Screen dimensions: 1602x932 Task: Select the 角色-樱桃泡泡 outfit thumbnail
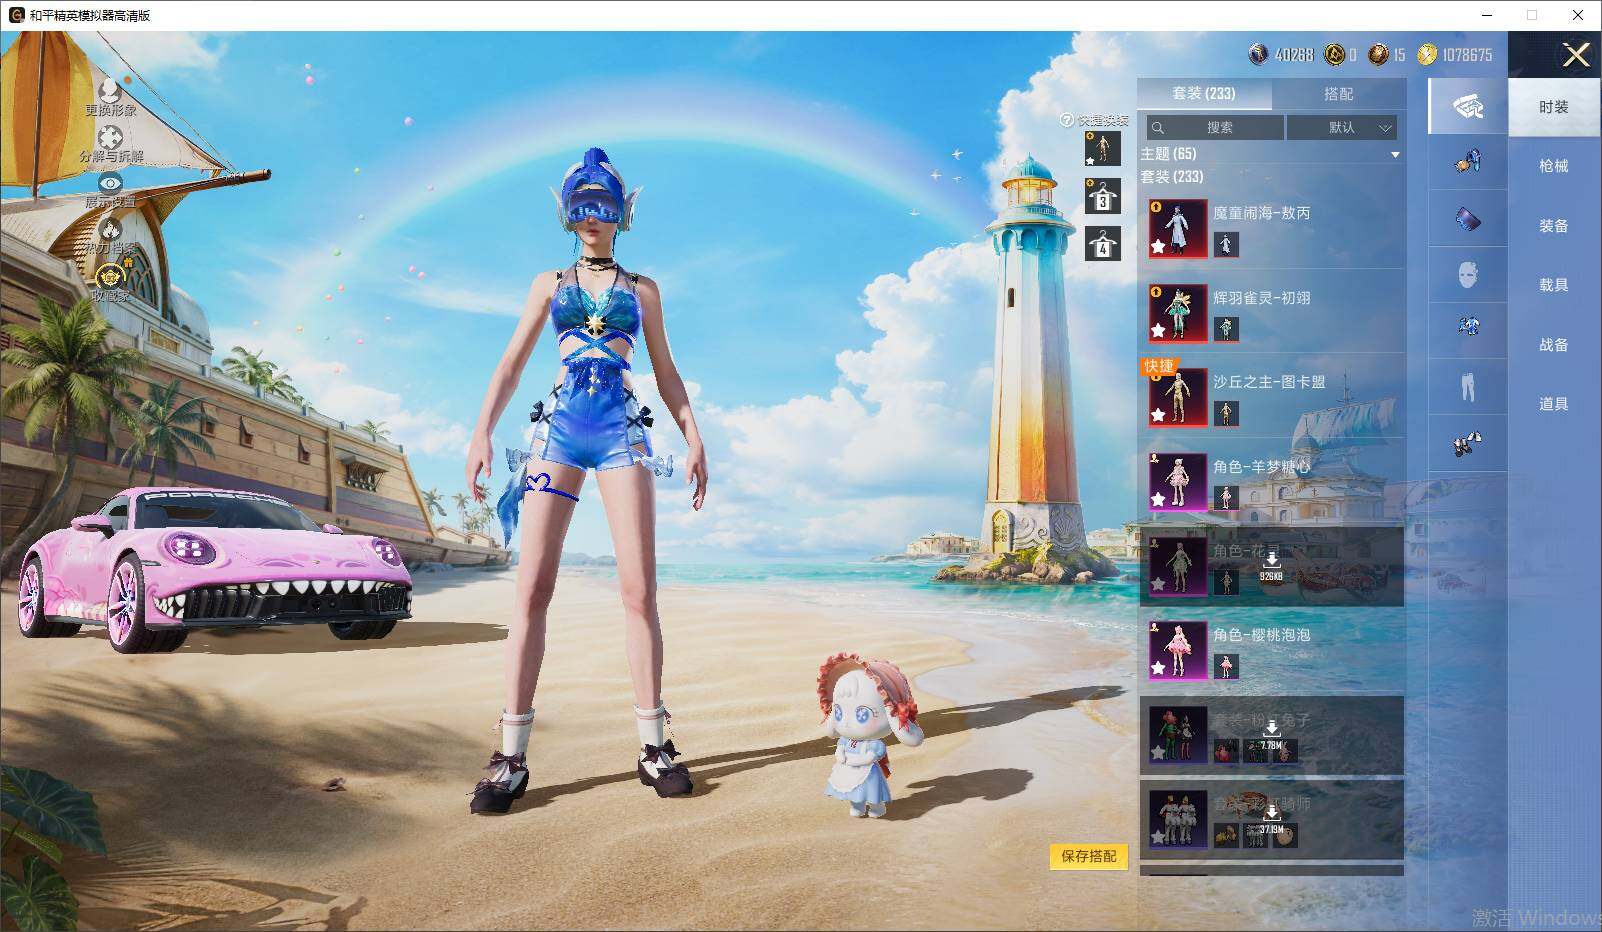click(x=1178, y=650)
